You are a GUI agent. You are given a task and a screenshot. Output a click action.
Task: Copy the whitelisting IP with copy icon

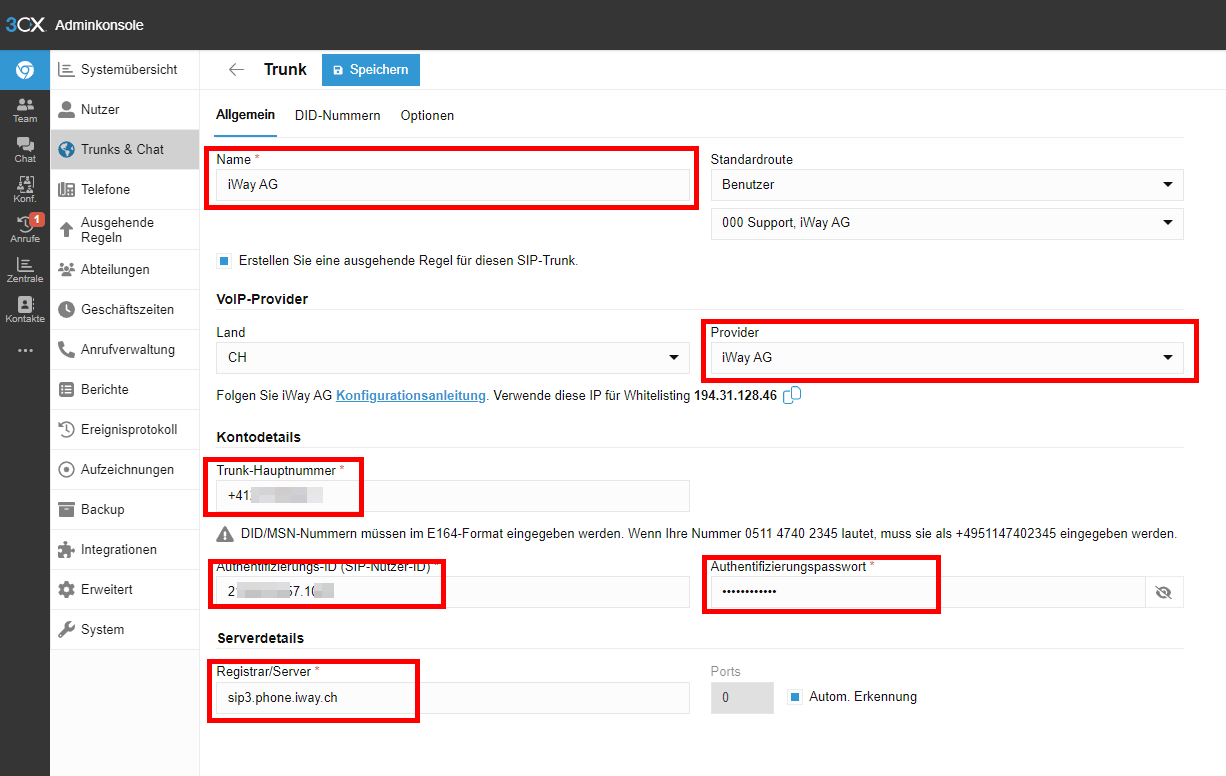(x=792, y=396)
